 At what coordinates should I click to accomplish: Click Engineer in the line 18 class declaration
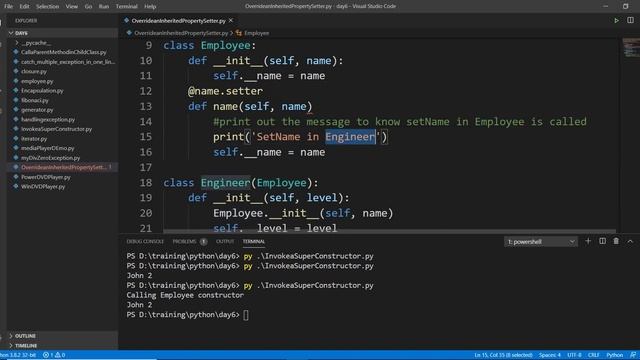click(x=225, y=182)
